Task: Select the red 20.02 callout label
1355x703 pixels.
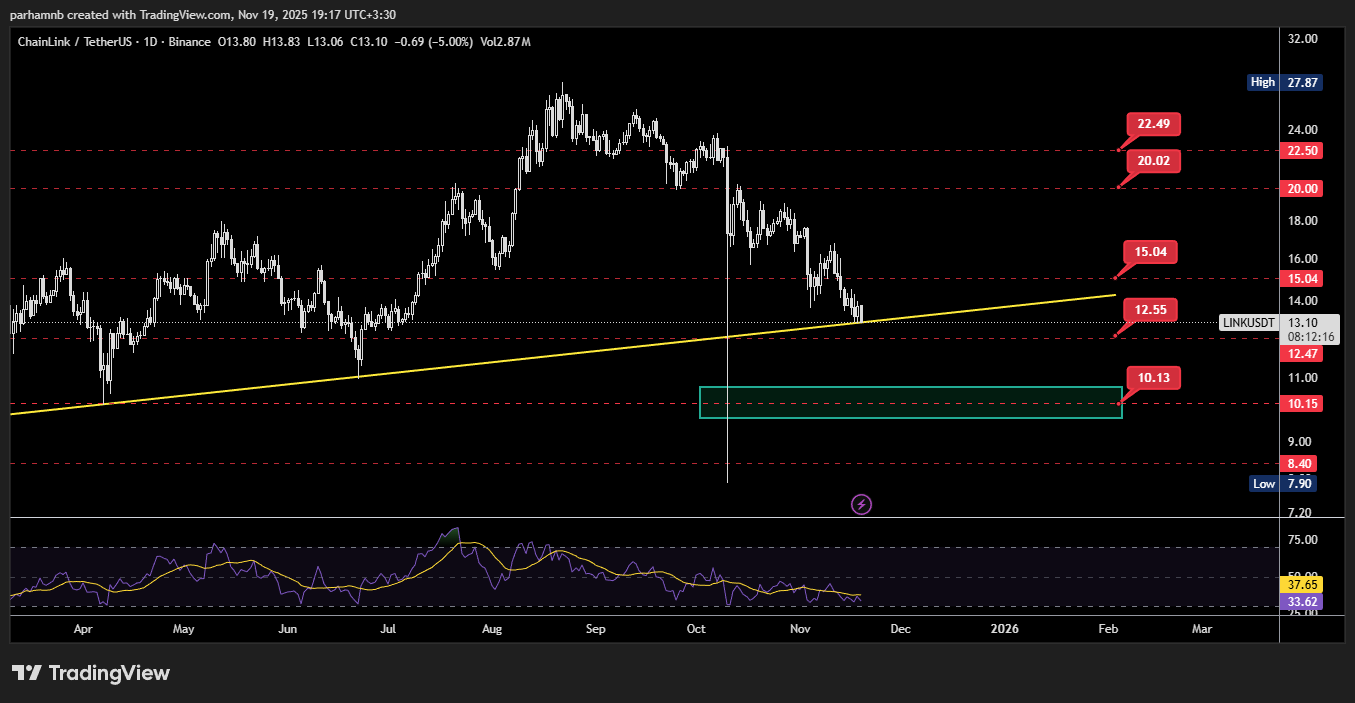Action: coord(1153,161)
